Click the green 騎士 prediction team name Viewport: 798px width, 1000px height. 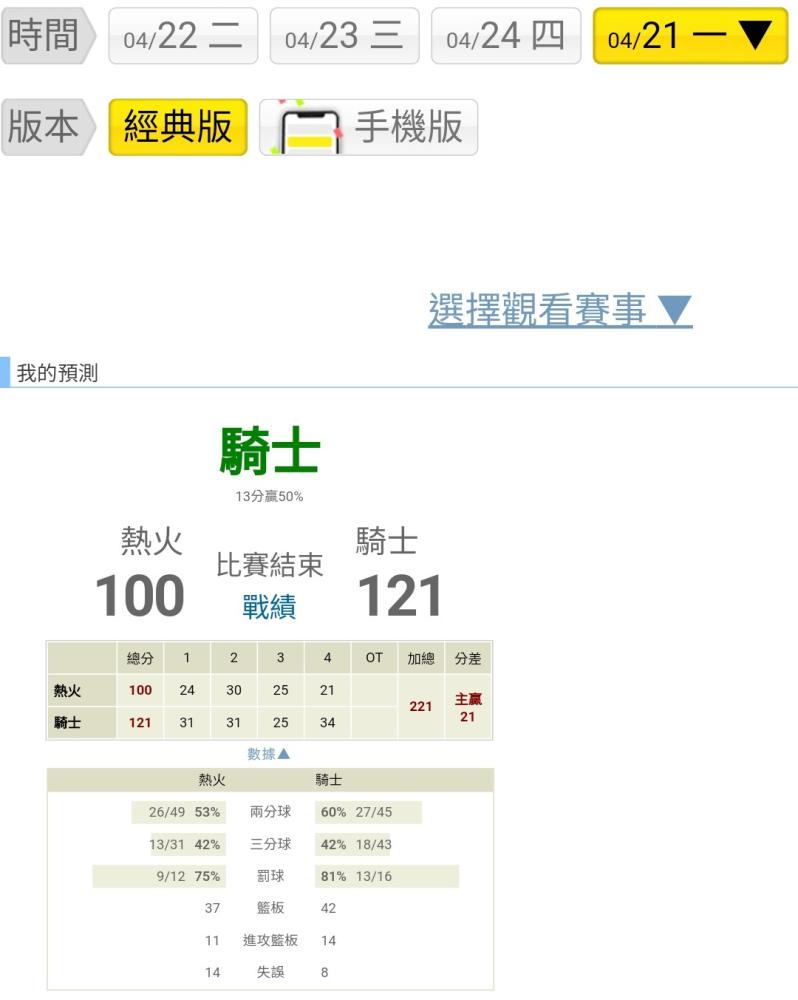point(270,451)
